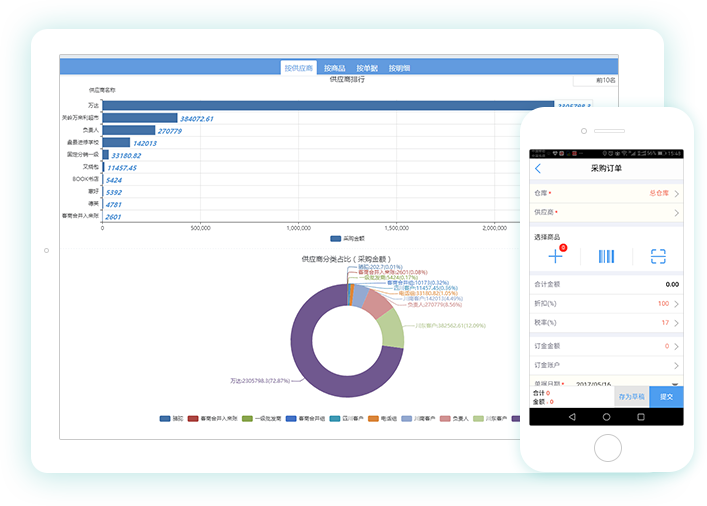
Task: Click the 采购金额 bar chart legend icon
Action: [x=335, y=239]
